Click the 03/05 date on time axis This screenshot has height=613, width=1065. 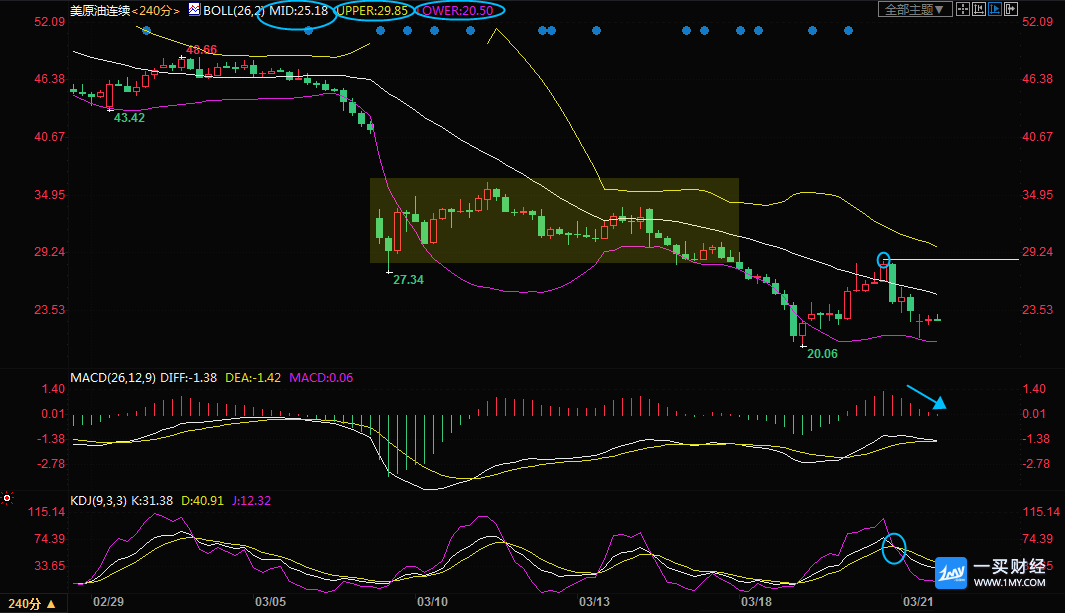[x=270, y=601]
